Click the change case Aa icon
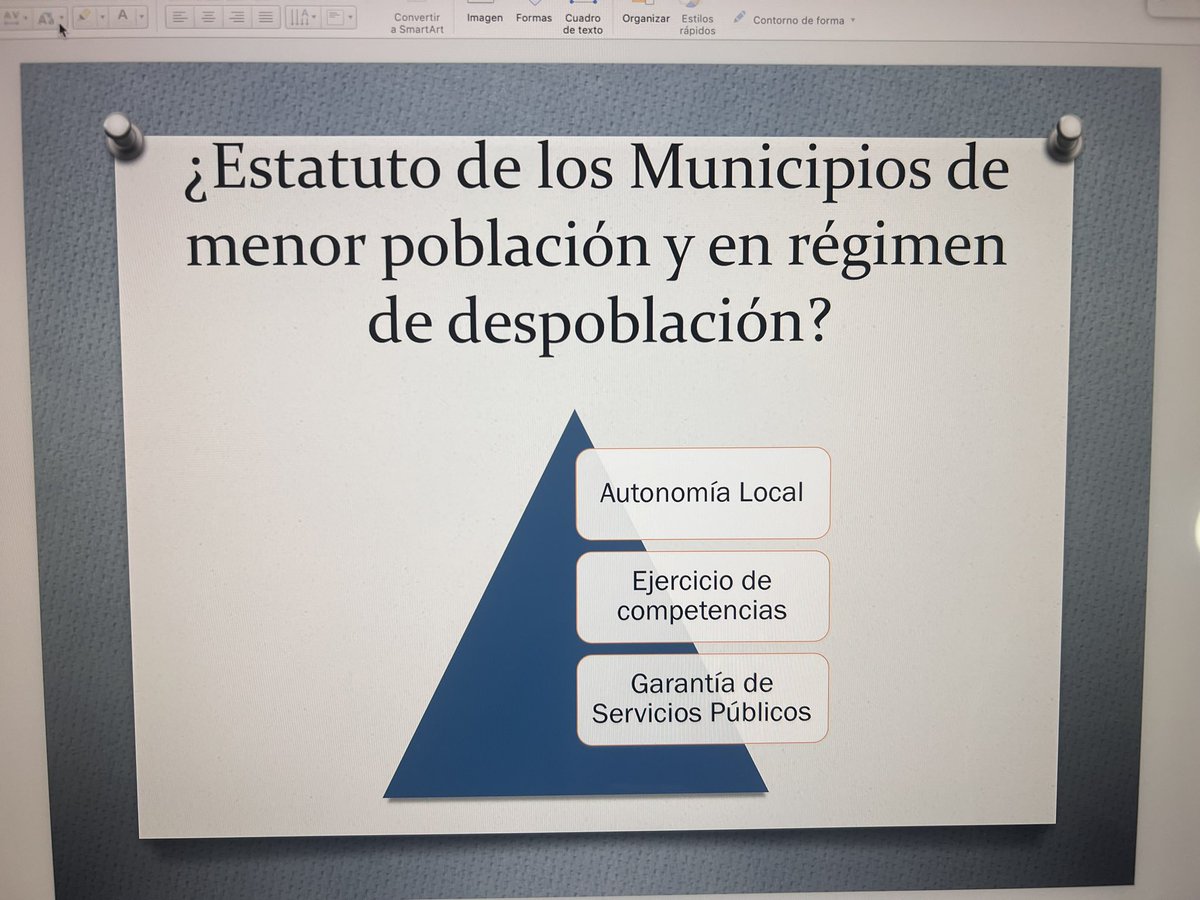Image resolution: width=1200 pixels, height=900 pixels. point(46,17)
